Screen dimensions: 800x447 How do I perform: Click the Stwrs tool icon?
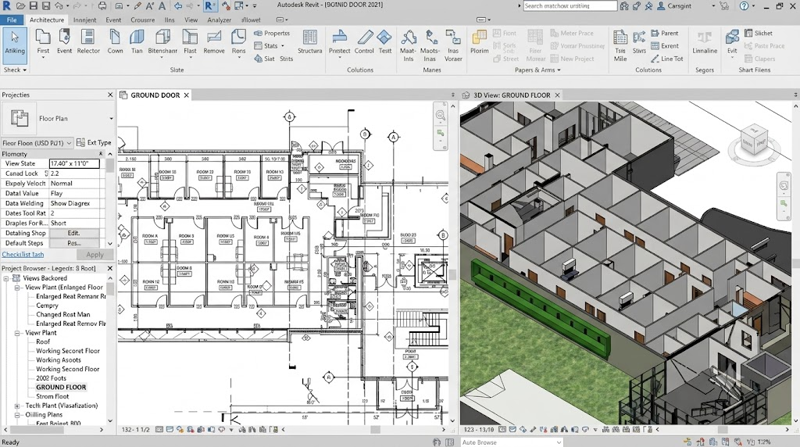pos(639,42)
